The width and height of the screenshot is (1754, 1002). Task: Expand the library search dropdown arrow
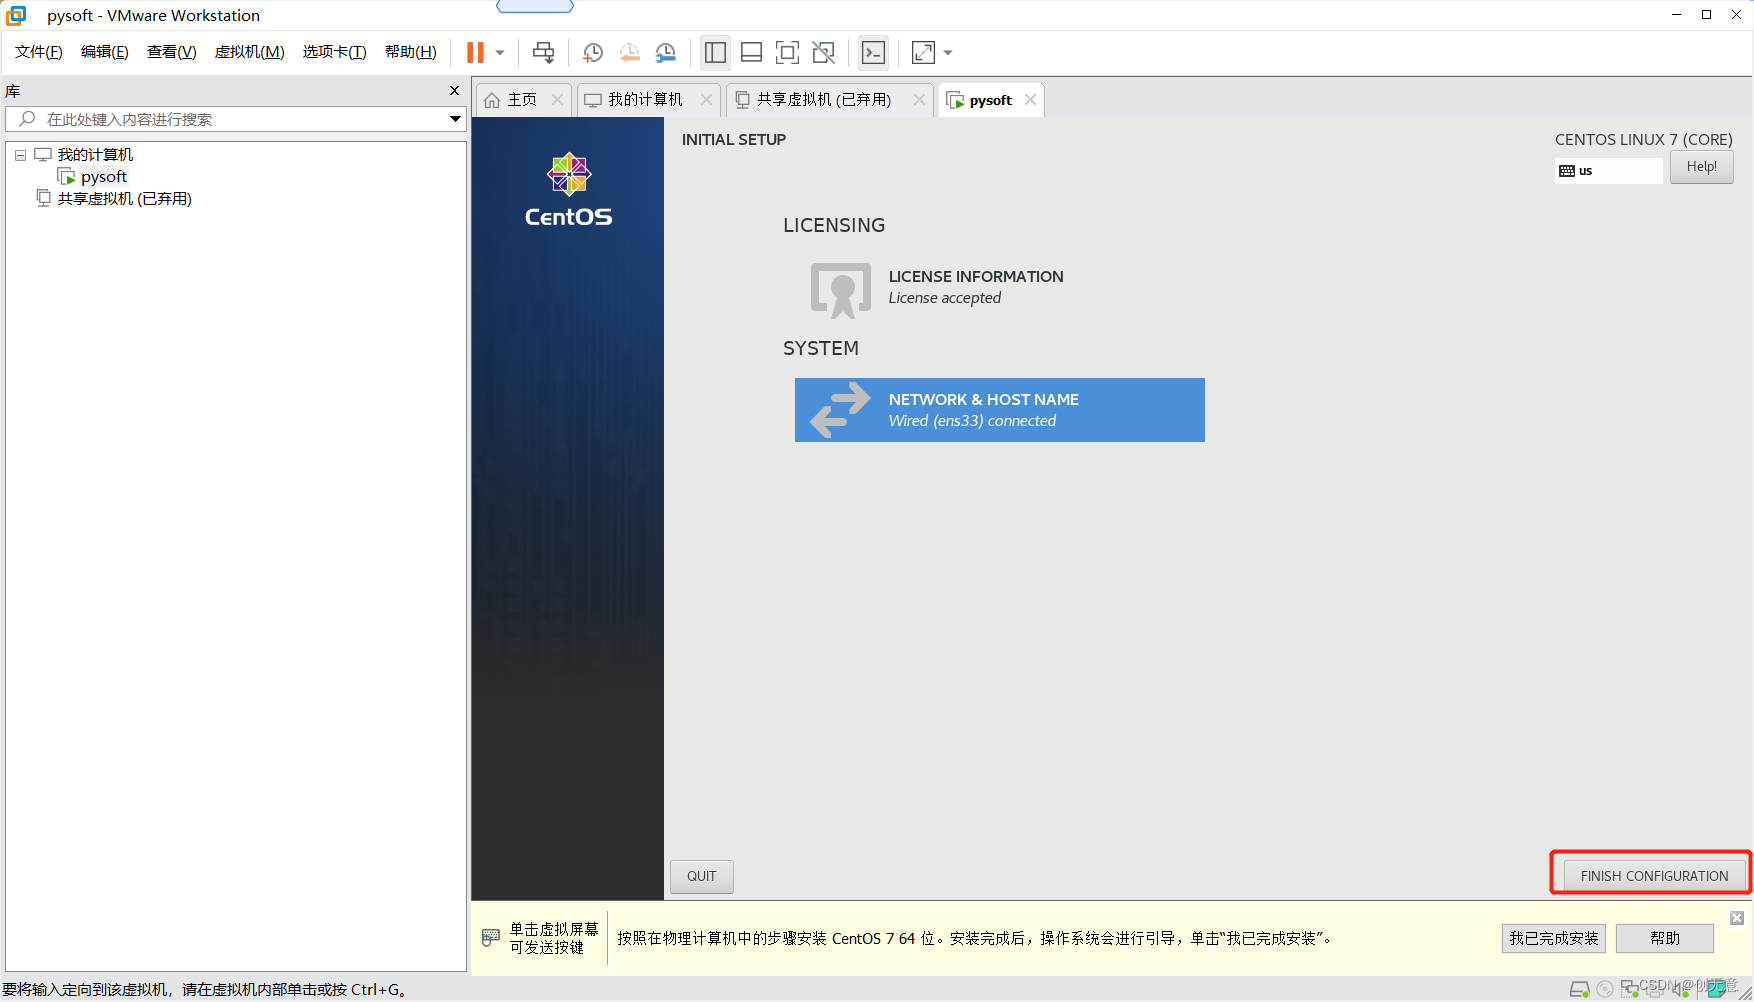click(456, 119)
